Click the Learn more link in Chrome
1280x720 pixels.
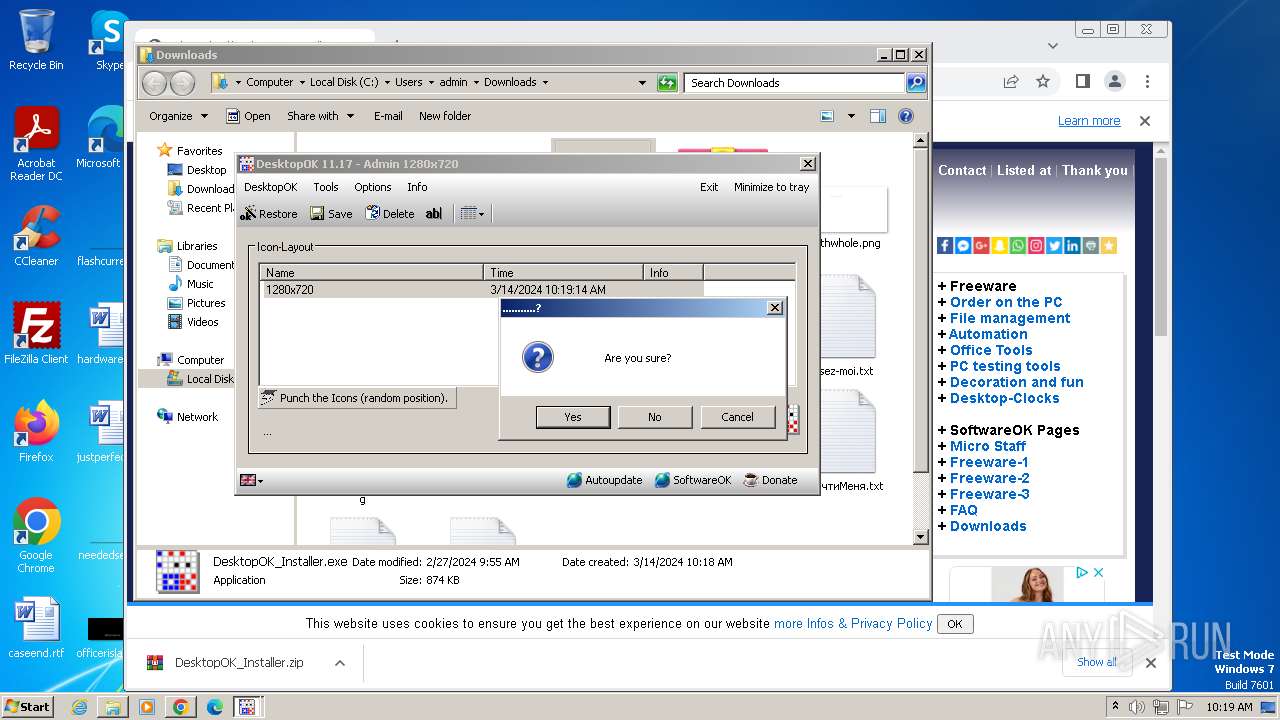(1089, 121)
